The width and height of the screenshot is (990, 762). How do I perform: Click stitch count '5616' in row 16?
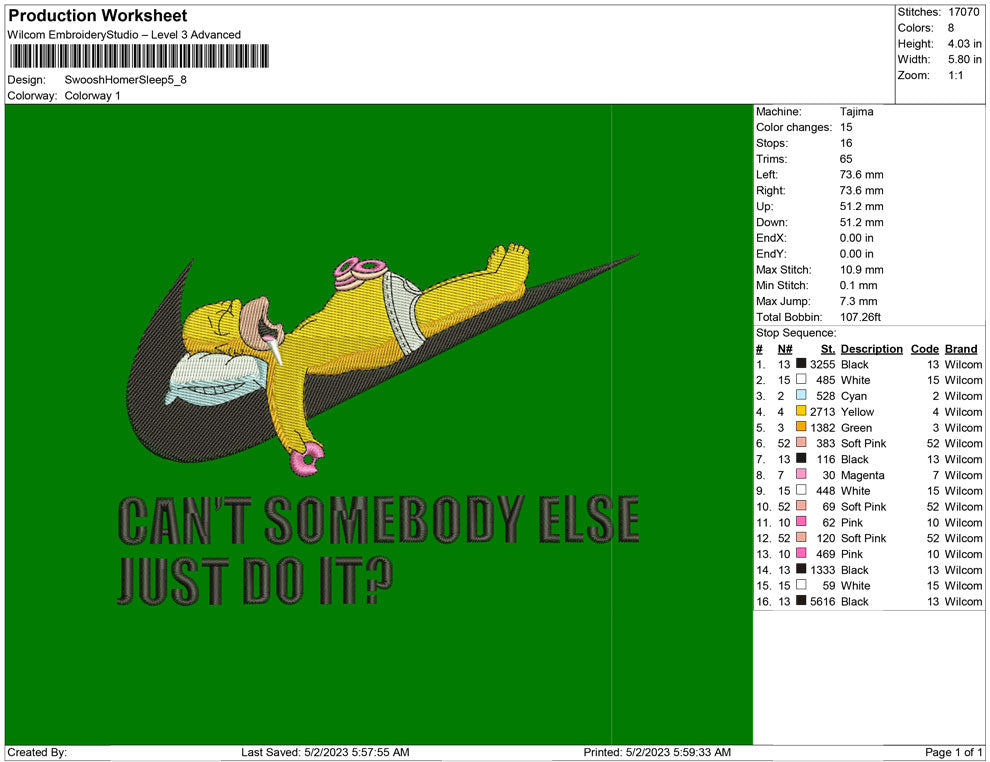point(823,602)
